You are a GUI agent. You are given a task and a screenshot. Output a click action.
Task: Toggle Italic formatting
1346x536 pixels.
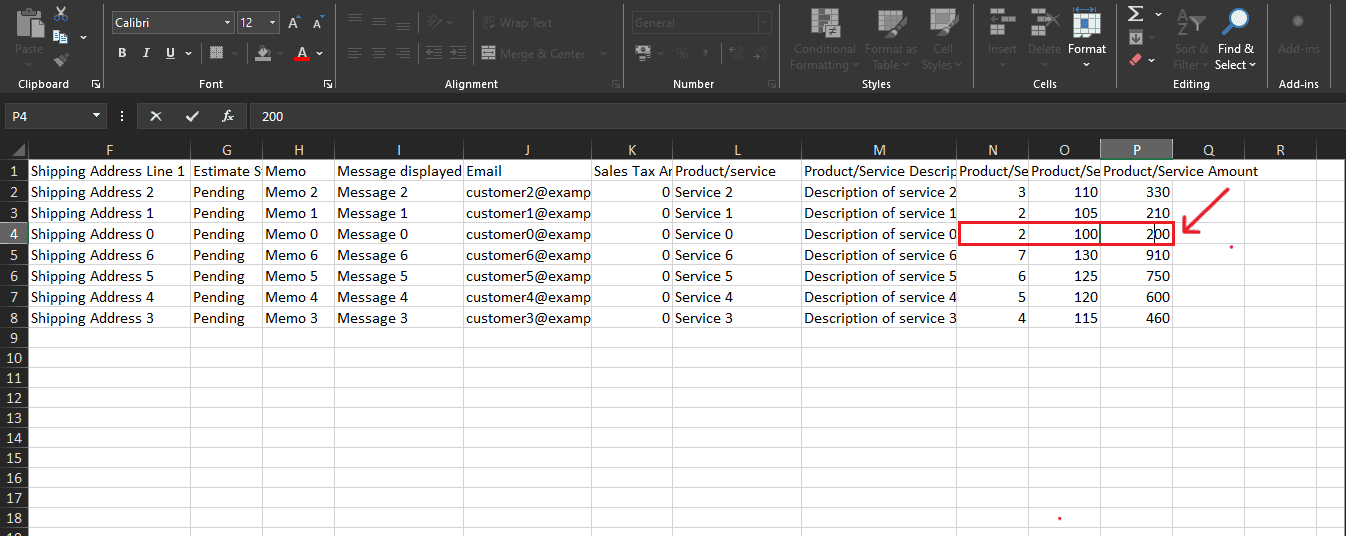tap(146, 53)
